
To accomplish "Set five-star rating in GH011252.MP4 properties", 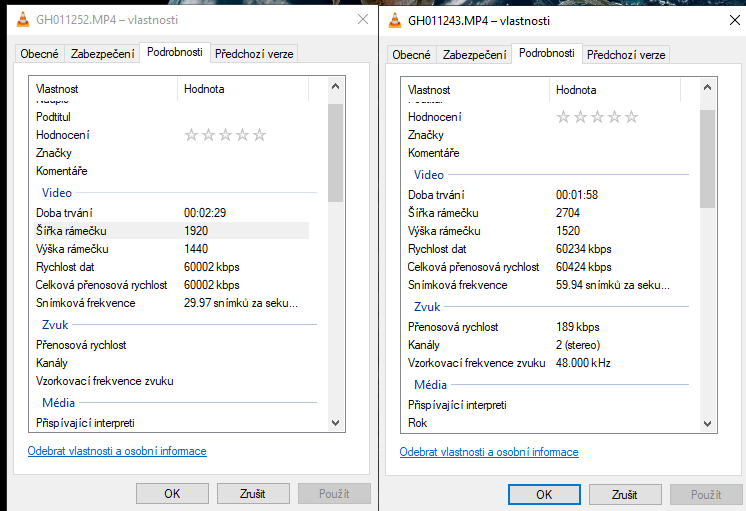I will tap(260, 135).
